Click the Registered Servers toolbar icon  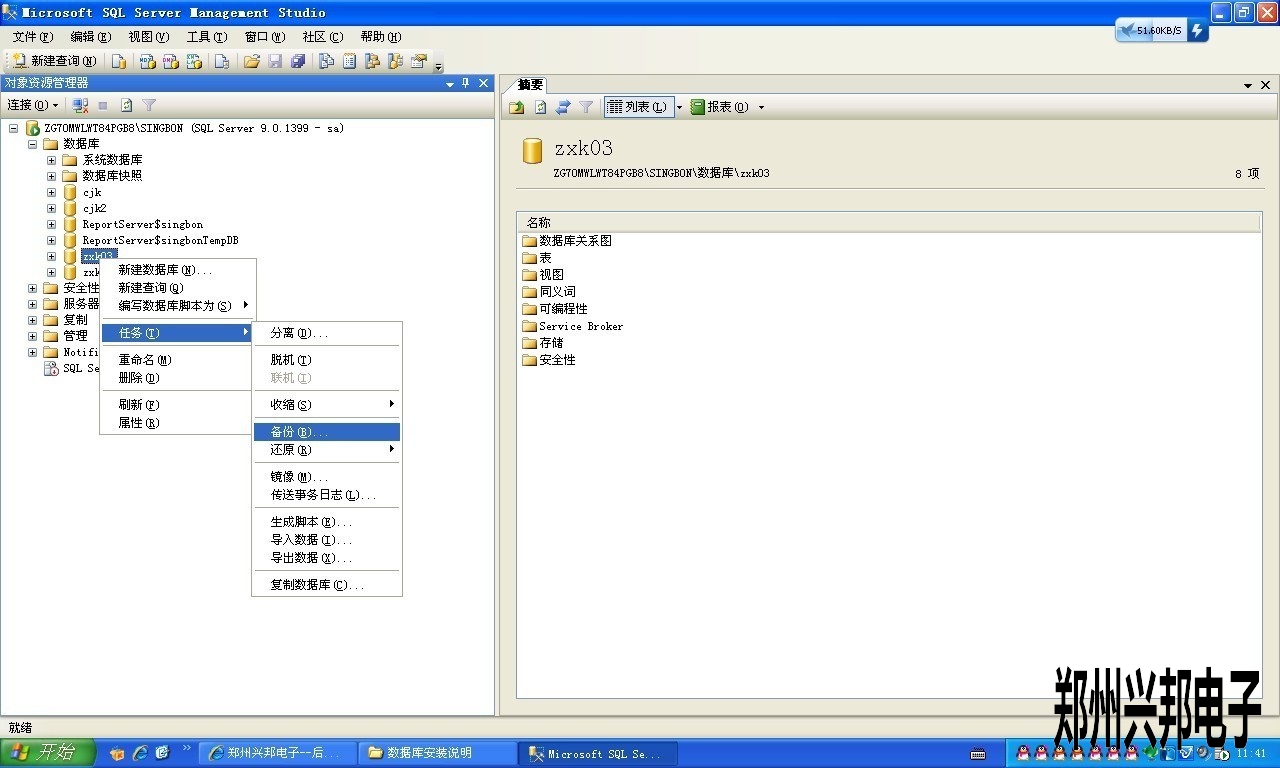326,61
